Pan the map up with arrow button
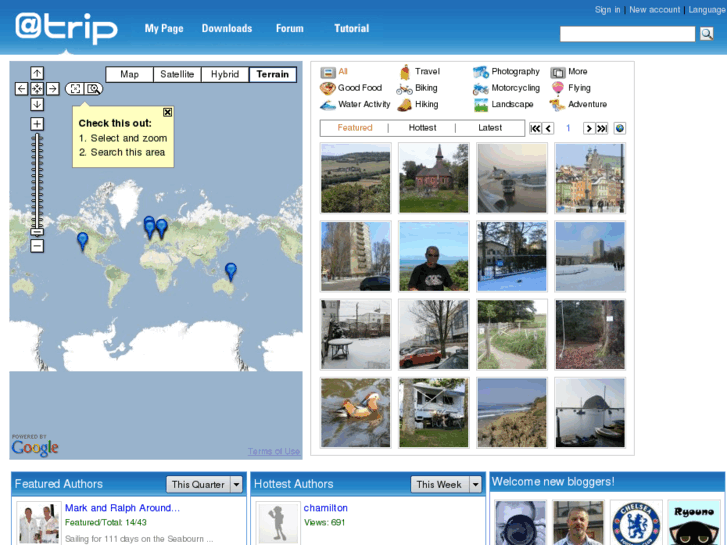The height and width of the screenshot is (545, 727). tap(37, 73)
